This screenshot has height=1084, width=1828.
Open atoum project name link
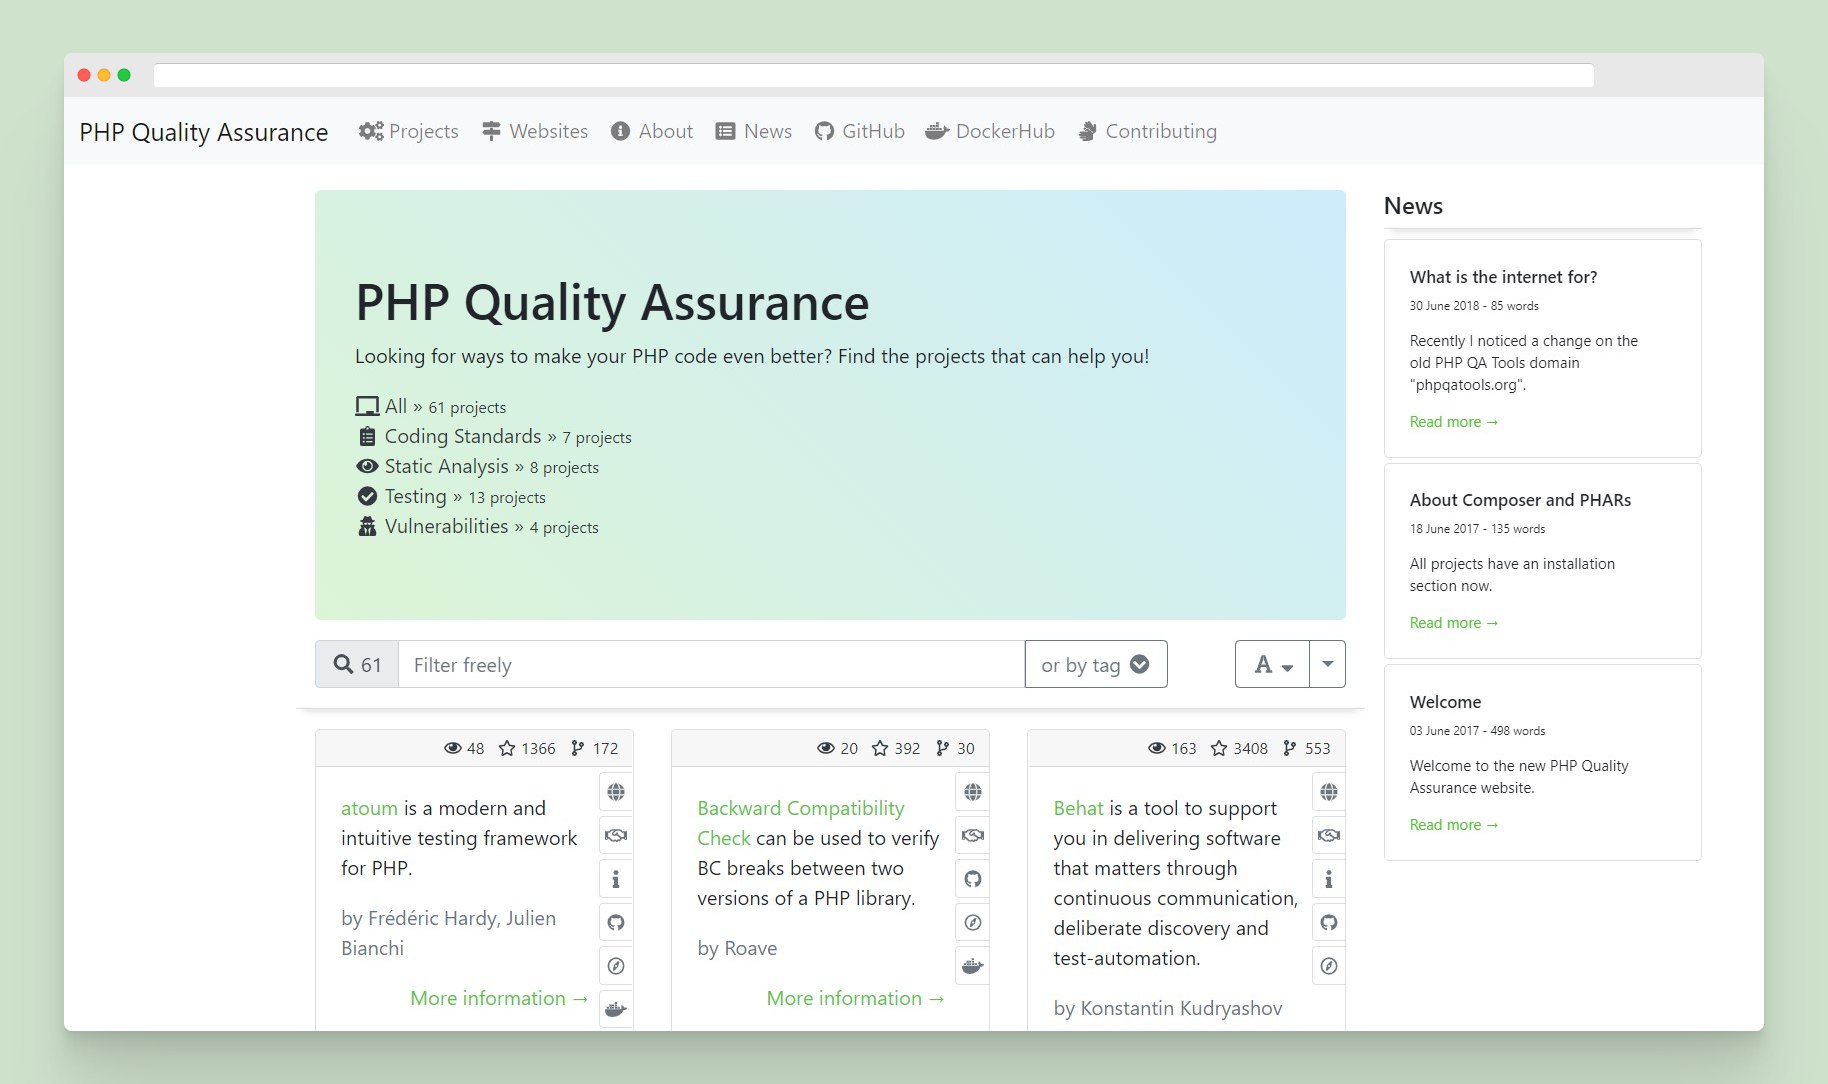(369, 808)
